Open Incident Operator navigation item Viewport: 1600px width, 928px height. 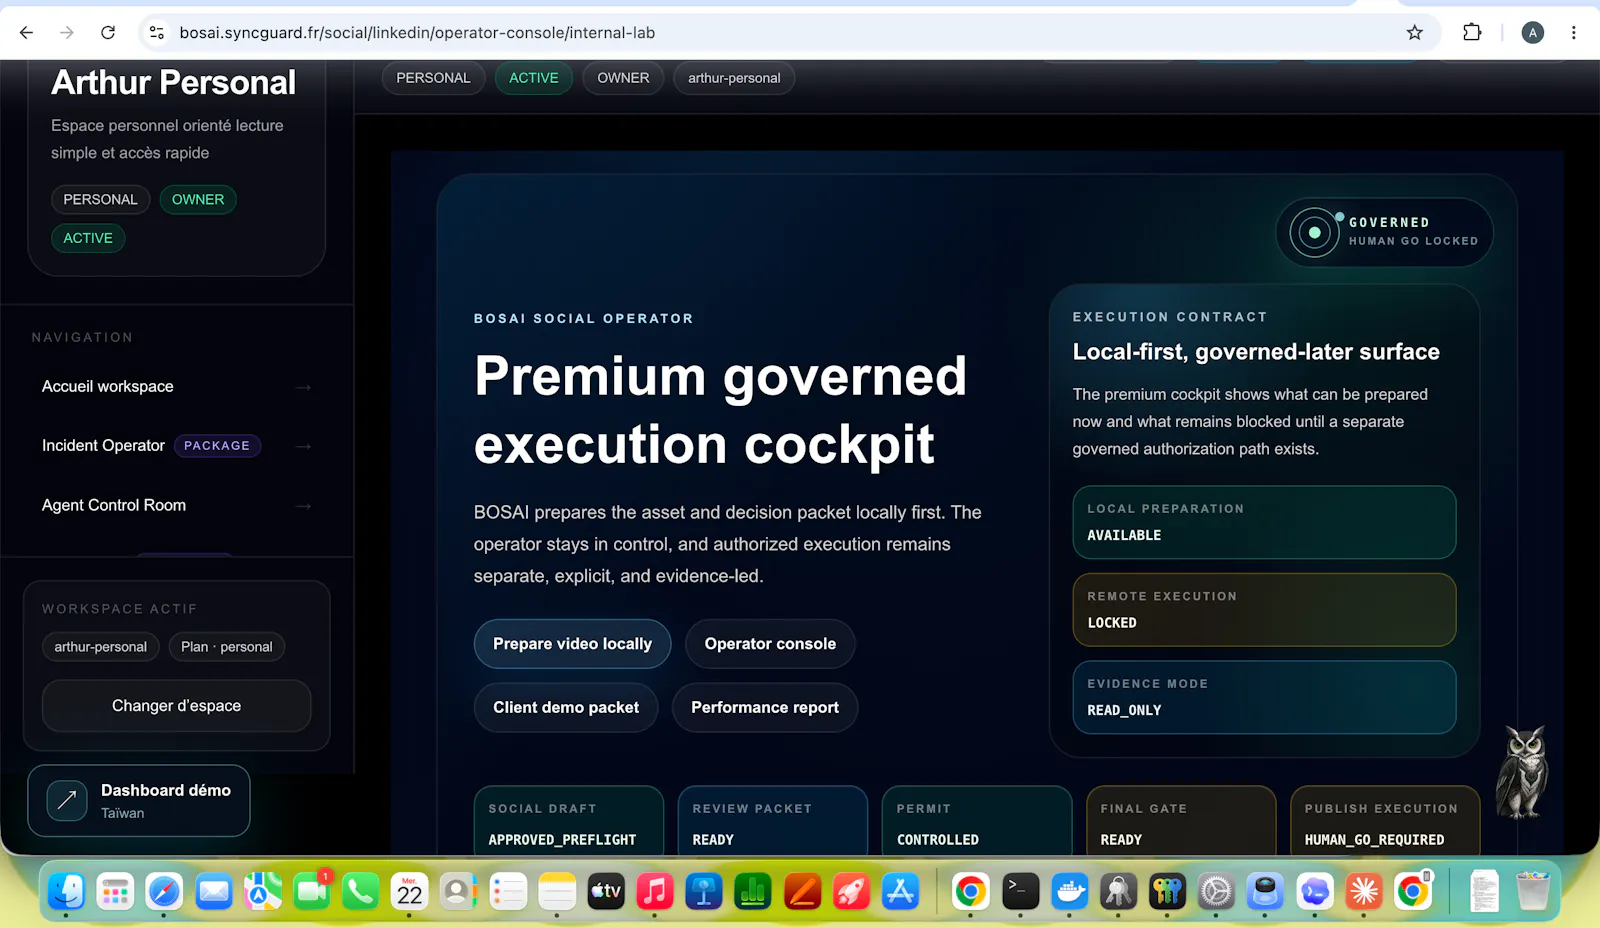(176, 446)
